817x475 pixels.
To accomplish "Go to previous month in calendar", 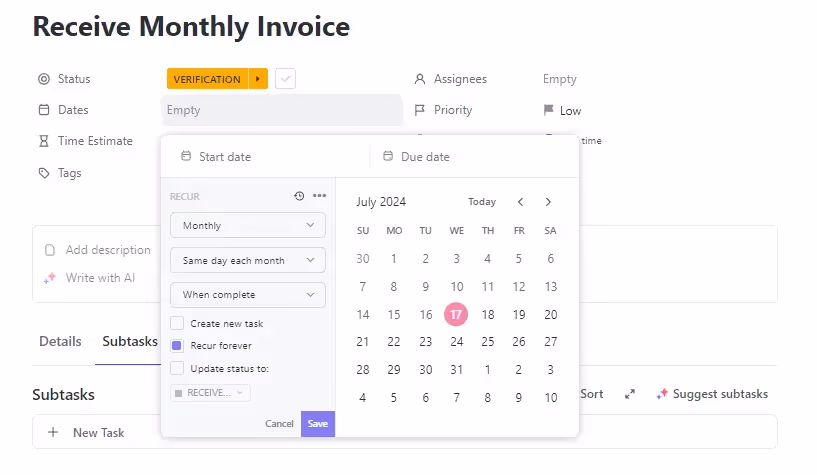I will coord(520,202).
